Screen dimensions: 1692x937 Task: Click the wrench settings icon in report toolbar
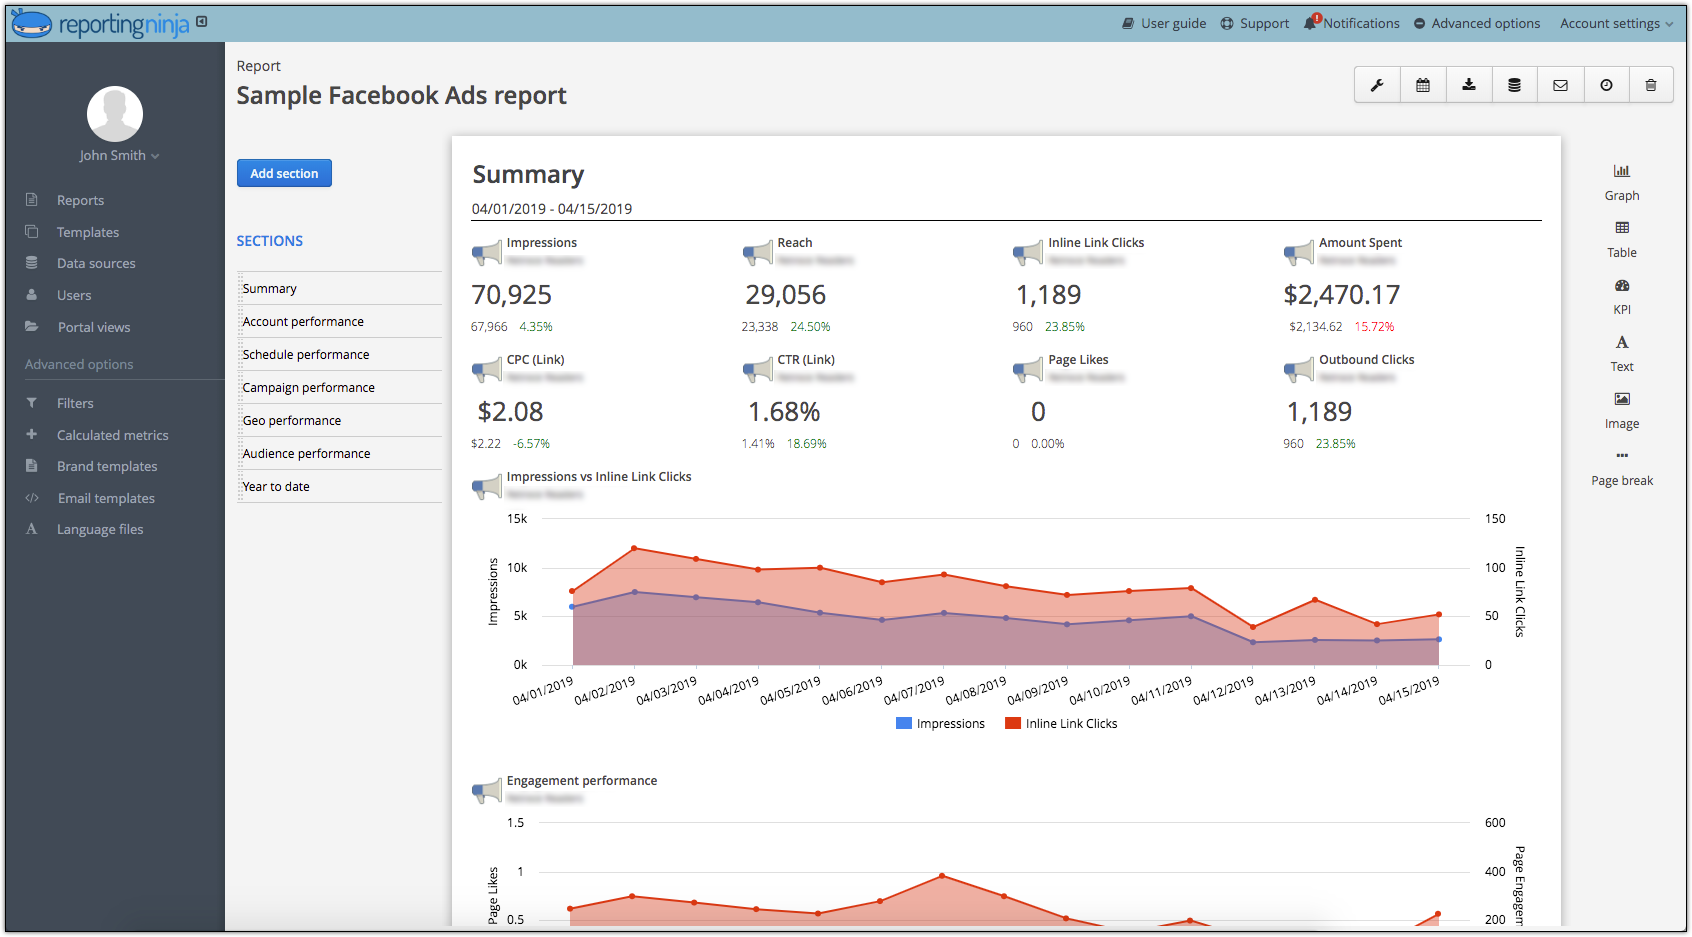(1377, 85)
